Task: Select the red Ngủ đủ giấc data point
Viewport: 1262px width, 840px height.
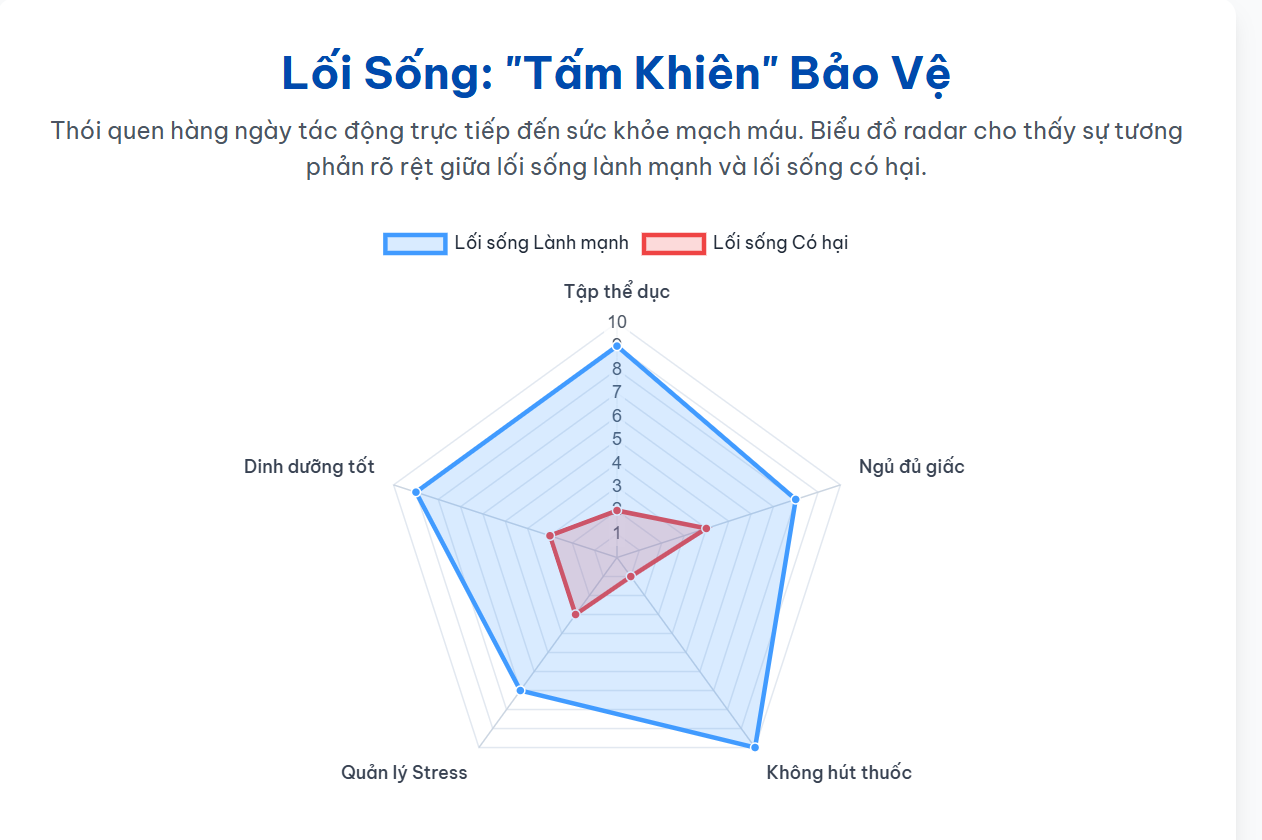Action: tap(705, 528)
